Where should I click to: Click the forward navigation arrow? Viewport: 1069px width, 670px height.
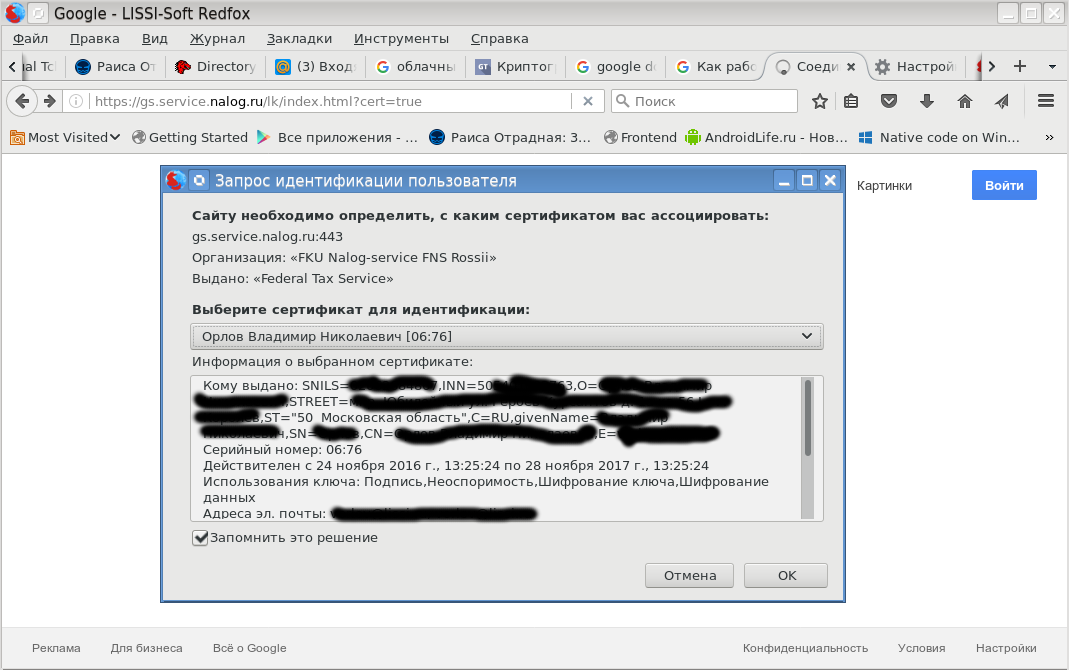click(x=49, y=101)
